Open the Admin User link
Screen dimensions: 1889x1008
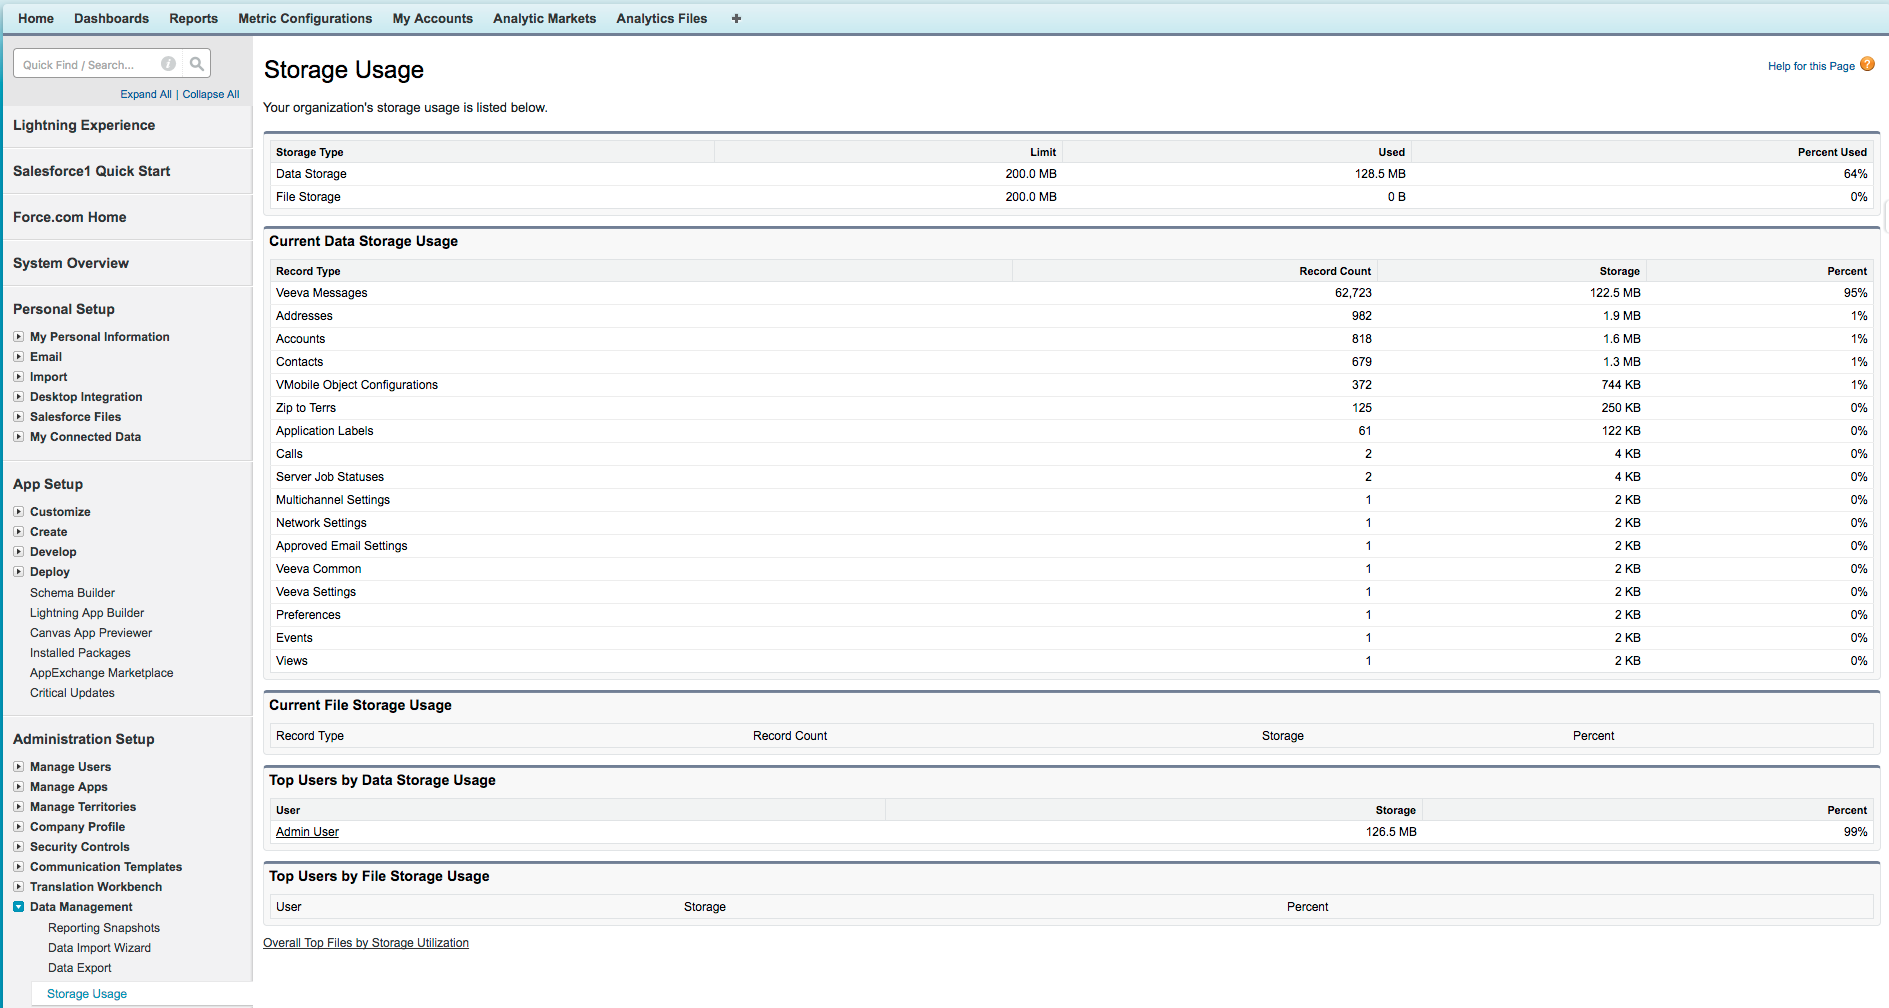(x=307, y=832)
